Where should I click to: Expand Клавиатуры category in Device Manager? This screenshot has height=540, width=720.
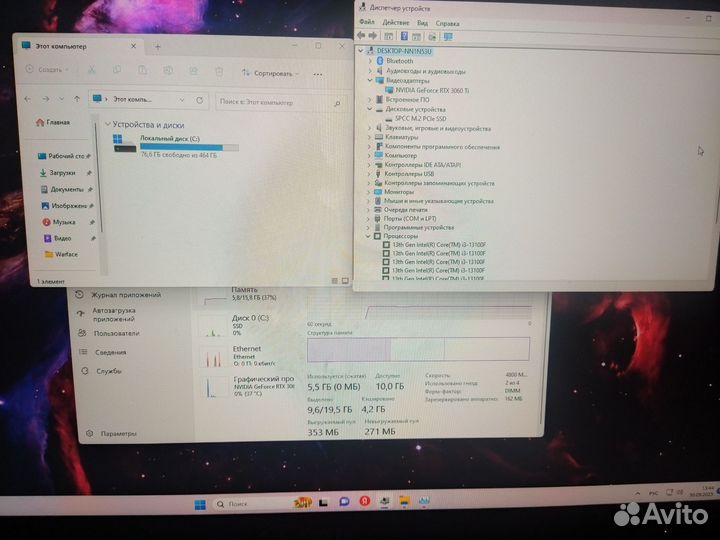(x=369, y=137)
